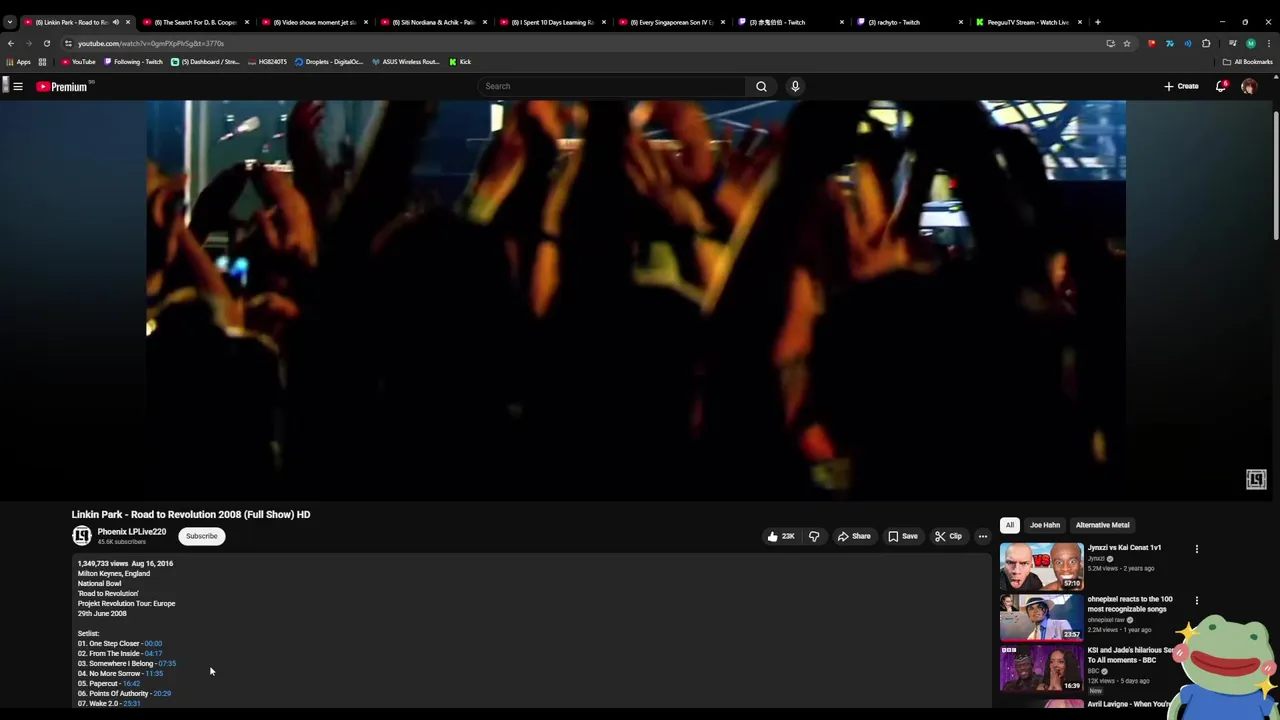Open ohnepixel reacts video thumbnail
This screenshot has width=1280, height=720.
tap(1041, 617)
